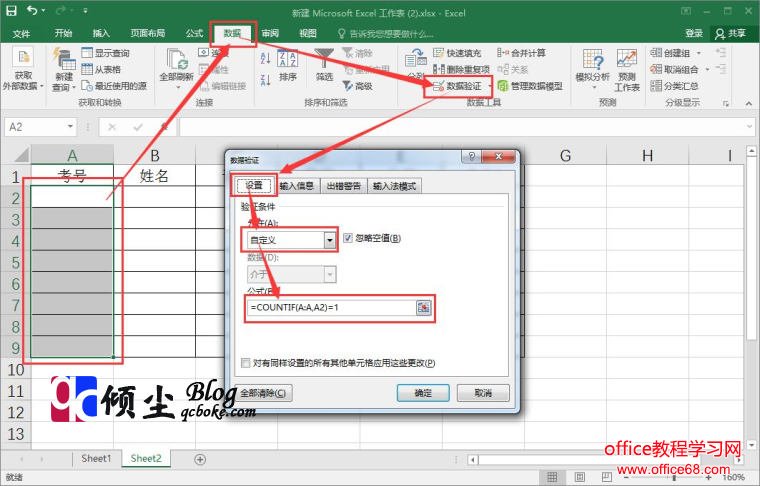Click Data Validation (数据验证) in ribbon
The image size is (760, 486).
click(457, 86)
